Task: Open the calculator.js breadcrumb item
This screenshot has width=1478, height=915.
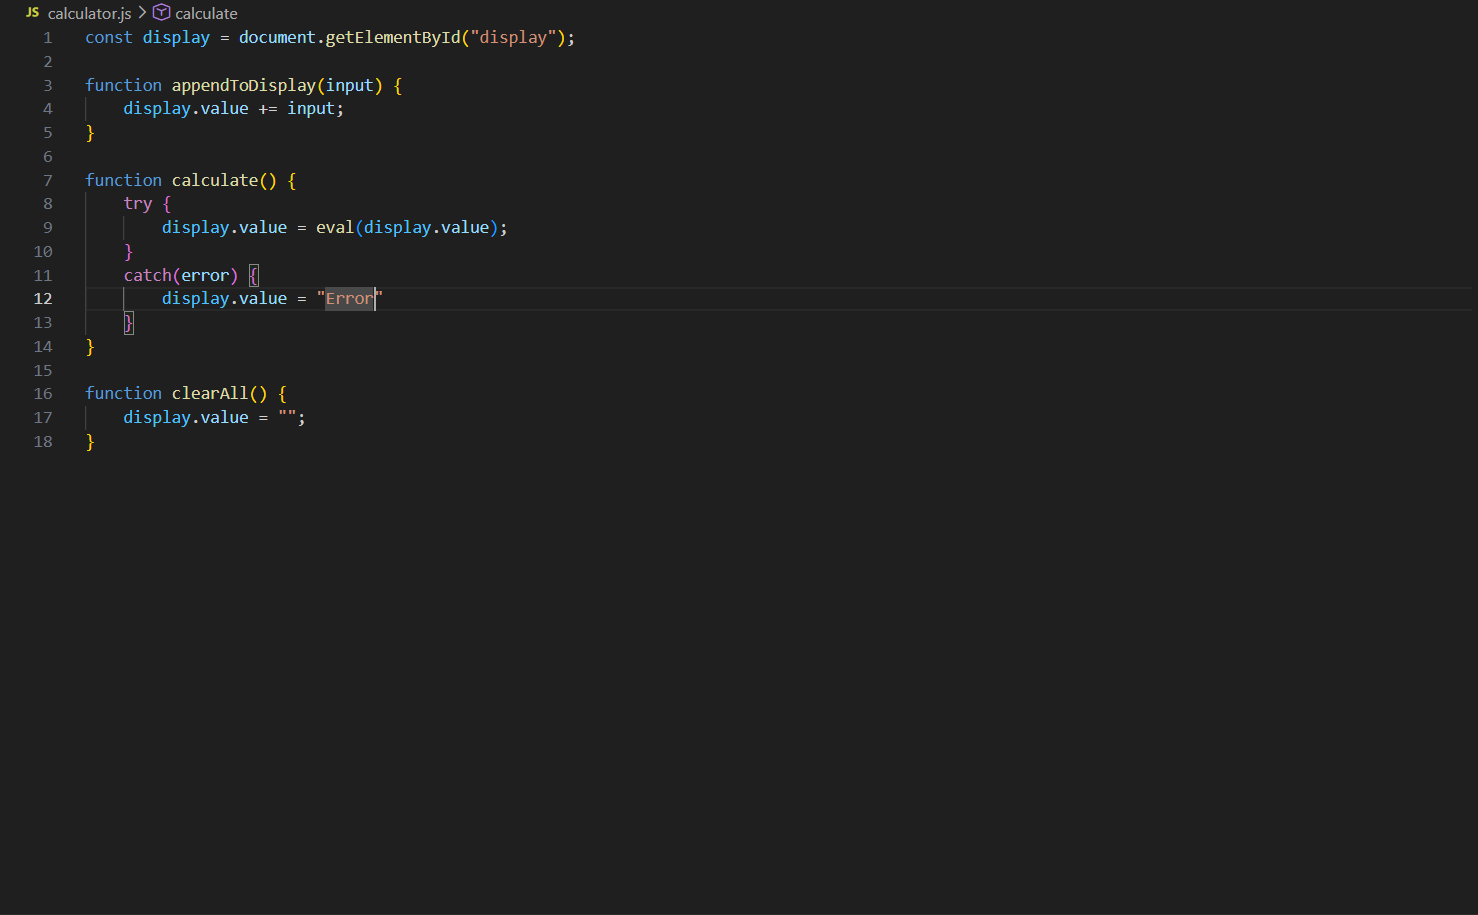Action: [89, 14]
